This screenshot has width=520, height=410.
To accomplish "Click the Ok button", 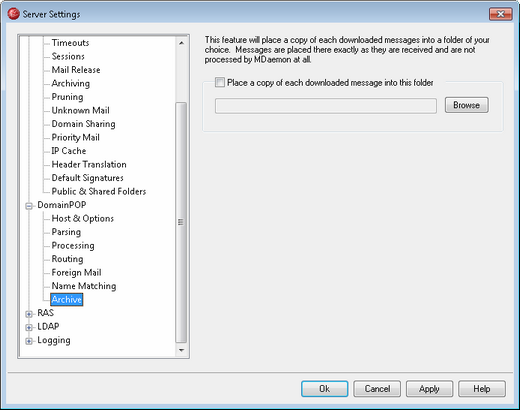I will (x=324, y=389).
